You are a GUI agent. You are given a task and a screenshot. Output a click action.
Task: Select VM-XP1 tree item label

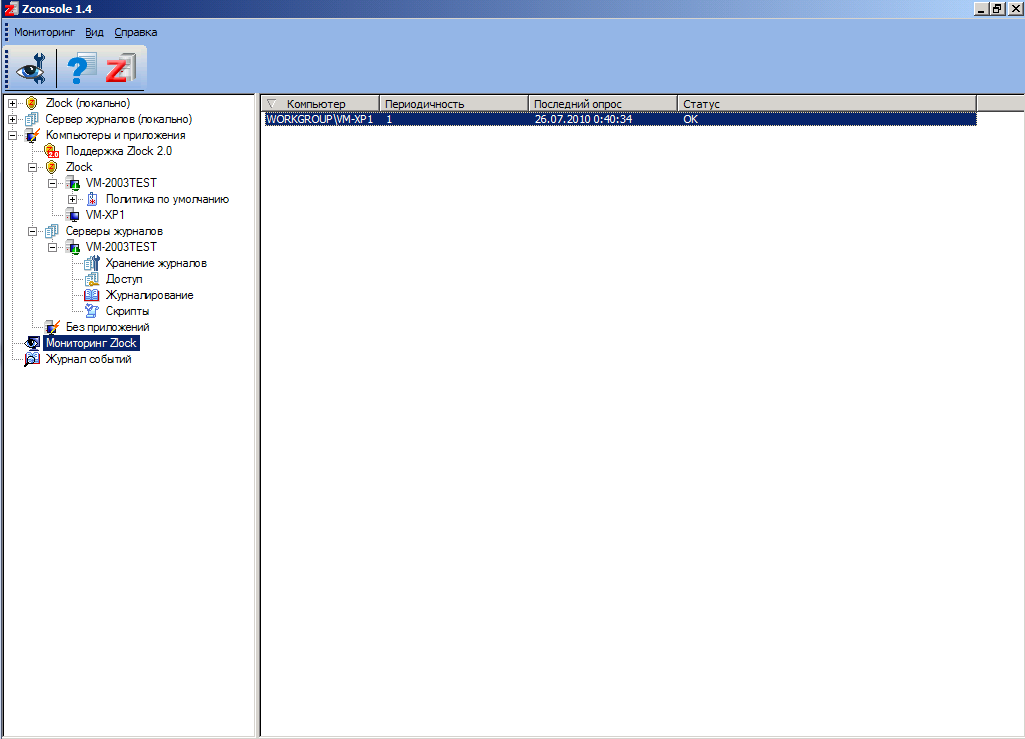tap(105, 215)
